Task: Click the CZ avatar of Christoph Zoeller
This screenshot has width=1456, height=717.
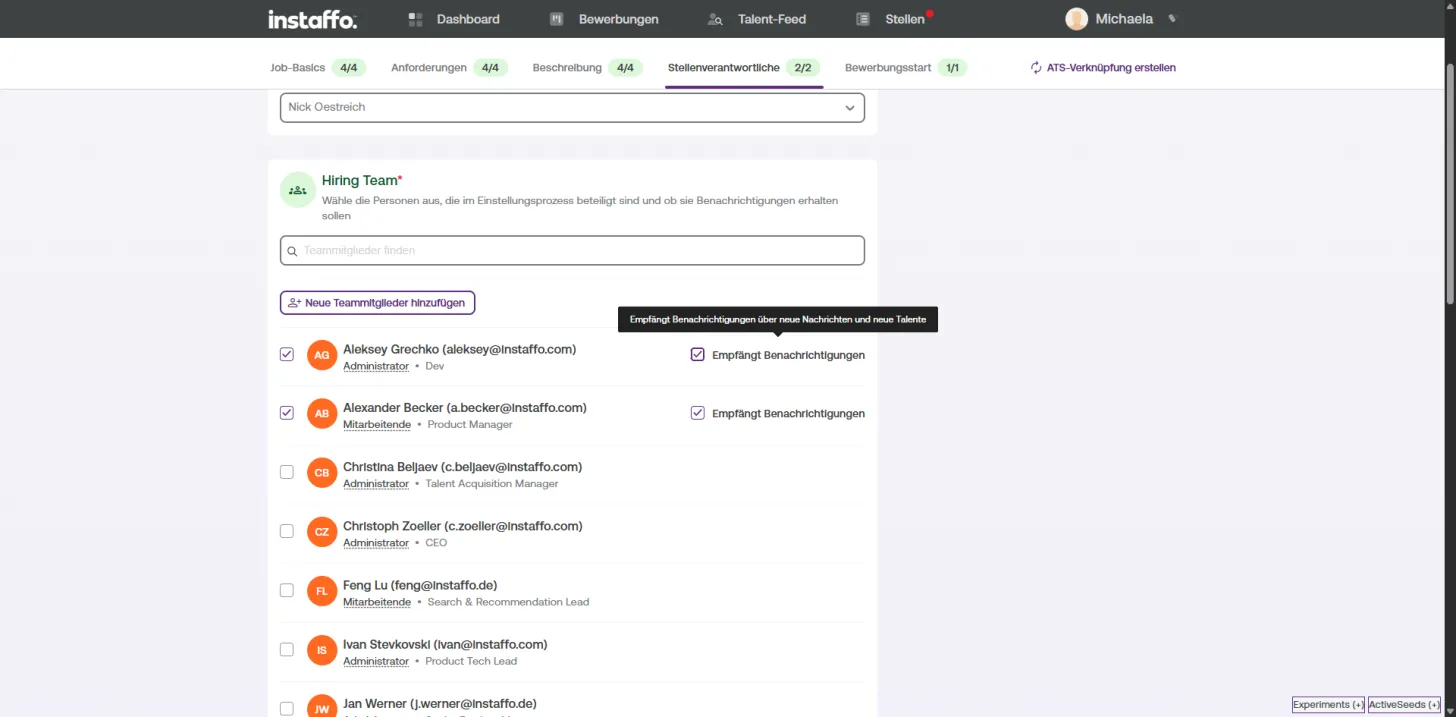Action: (x=322, y=532)
